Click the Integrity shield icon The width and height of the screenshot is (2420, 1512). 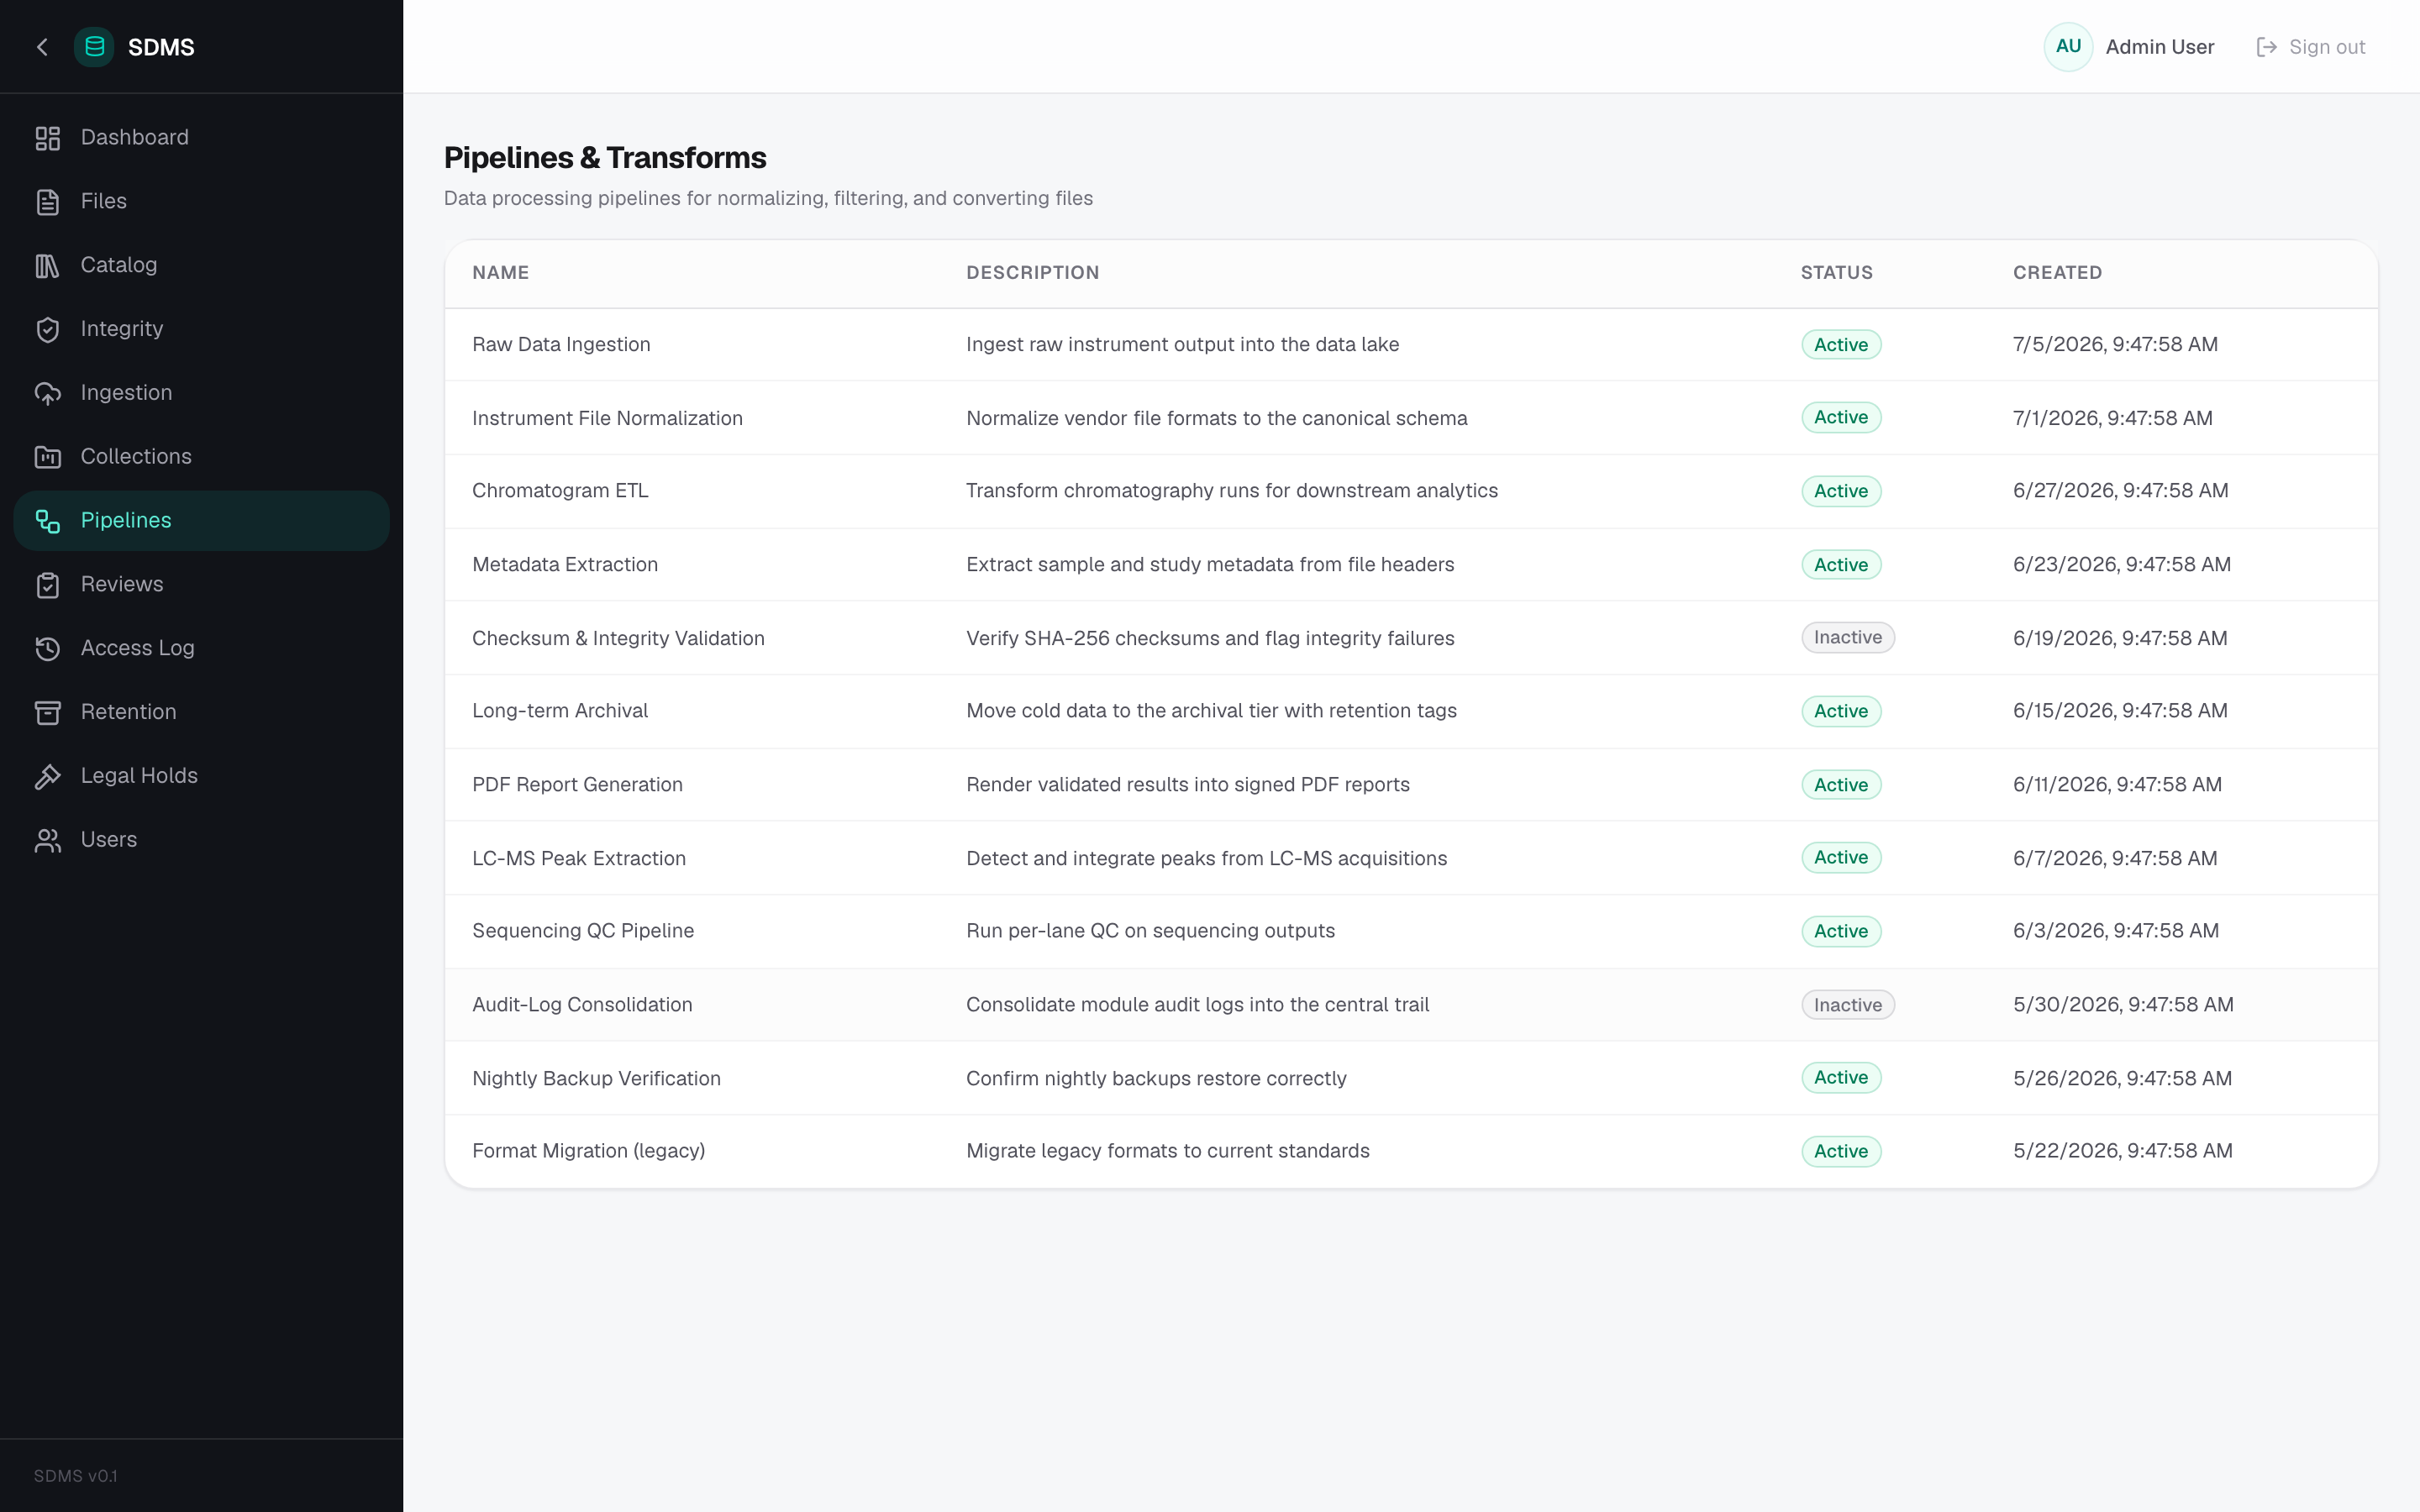point(47,330)
